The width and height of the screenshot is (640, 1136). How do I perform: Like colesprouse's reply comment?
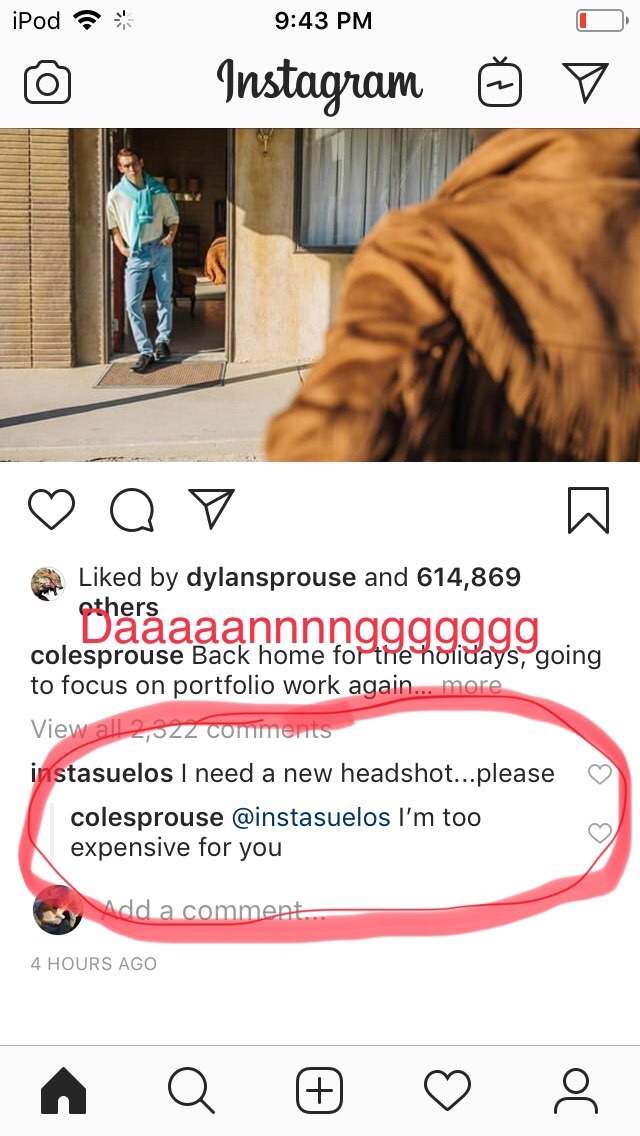[x=599, y=833]
